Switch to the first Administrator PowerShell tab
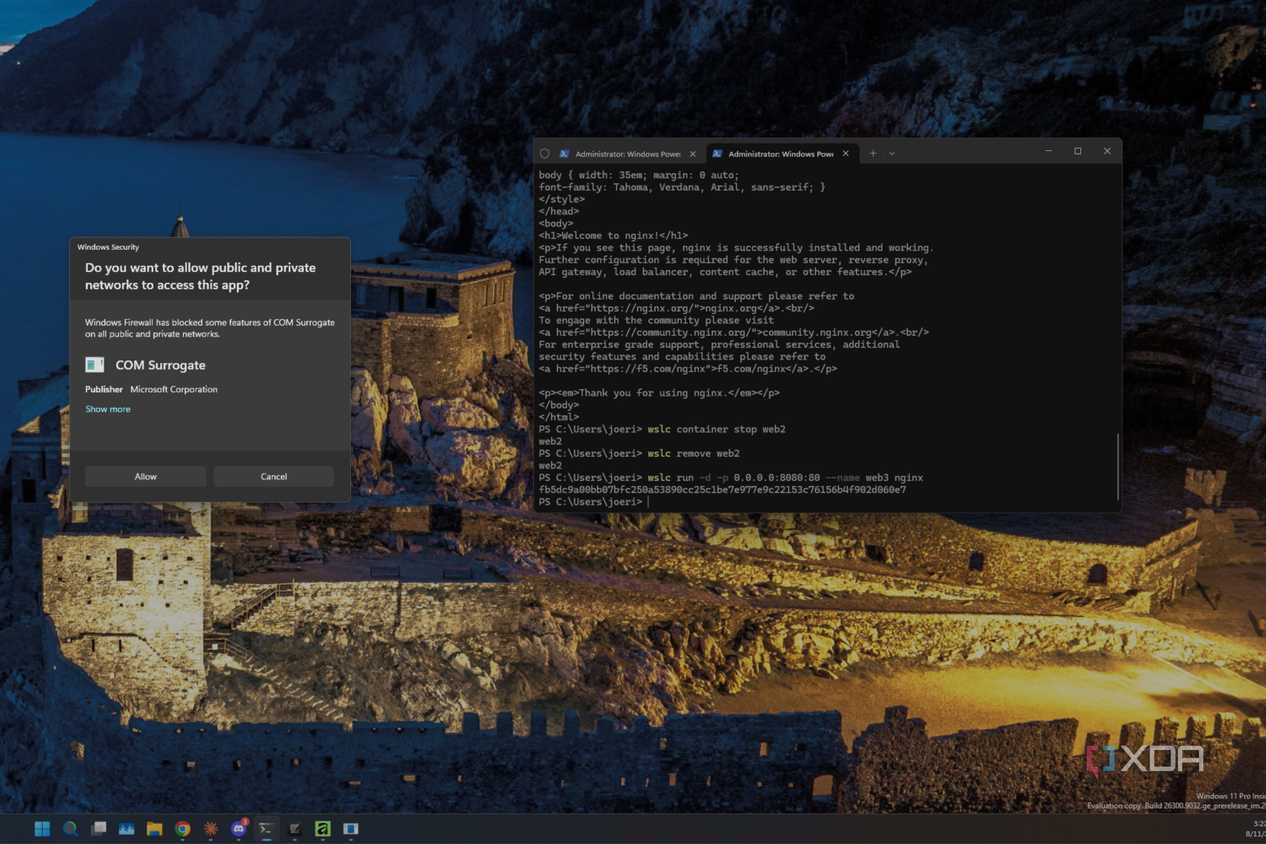This screenshot has height=844, width=1266. [x=628, y=154]
